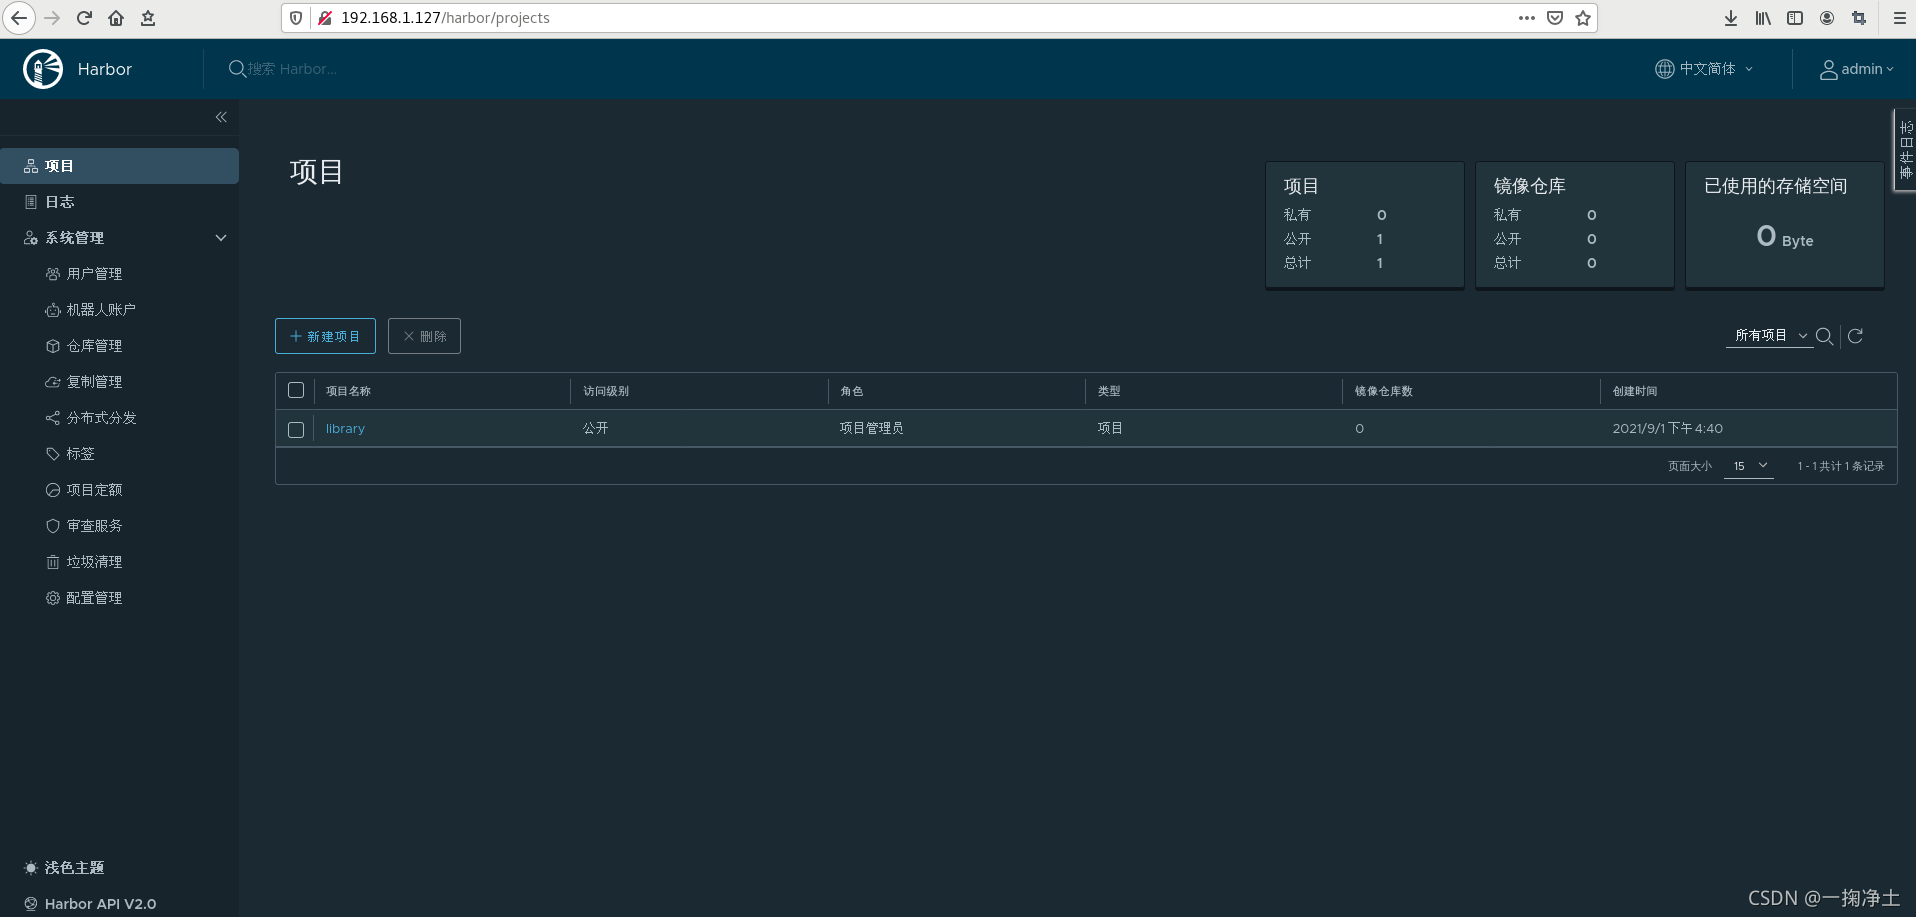Click the 公开 access level cell in library row
This screenshot has width=1916, height=917.
[596, 428]
